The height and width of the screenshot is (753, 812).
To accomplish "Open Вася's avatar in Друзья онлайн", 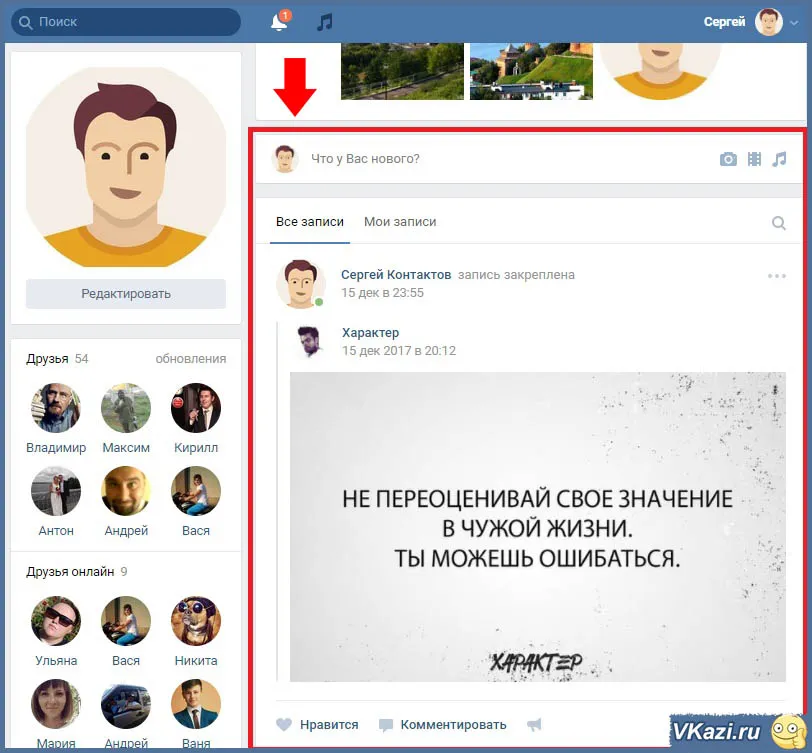I will (x=126, y=621).
